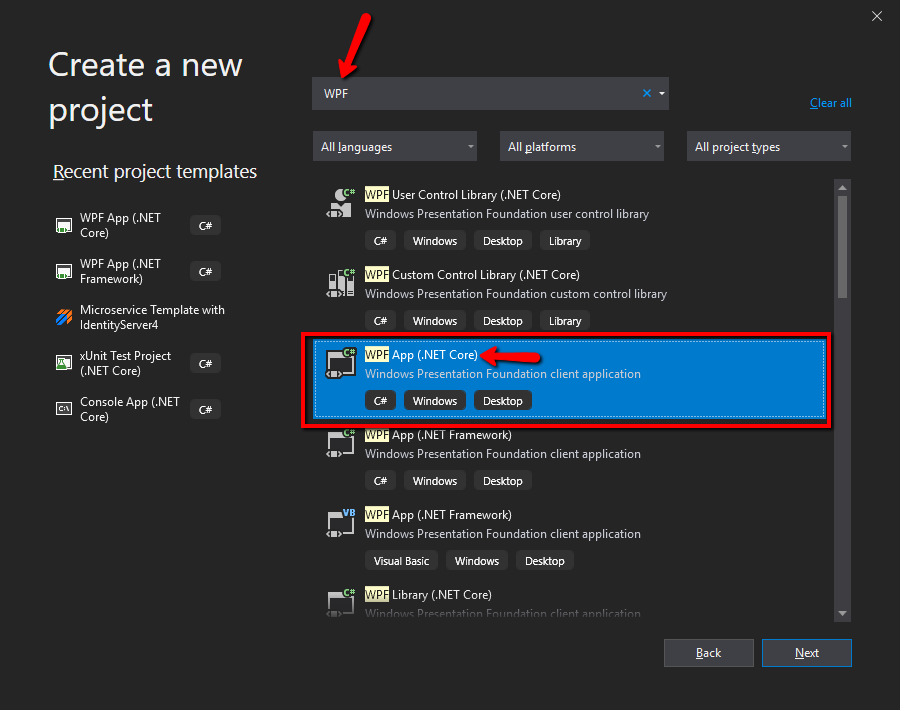Image resolution: width=900 pixels, height=710 pixels.
Task: Click the Console App (.NET Core) recent icon
Action: coord(64,409)
